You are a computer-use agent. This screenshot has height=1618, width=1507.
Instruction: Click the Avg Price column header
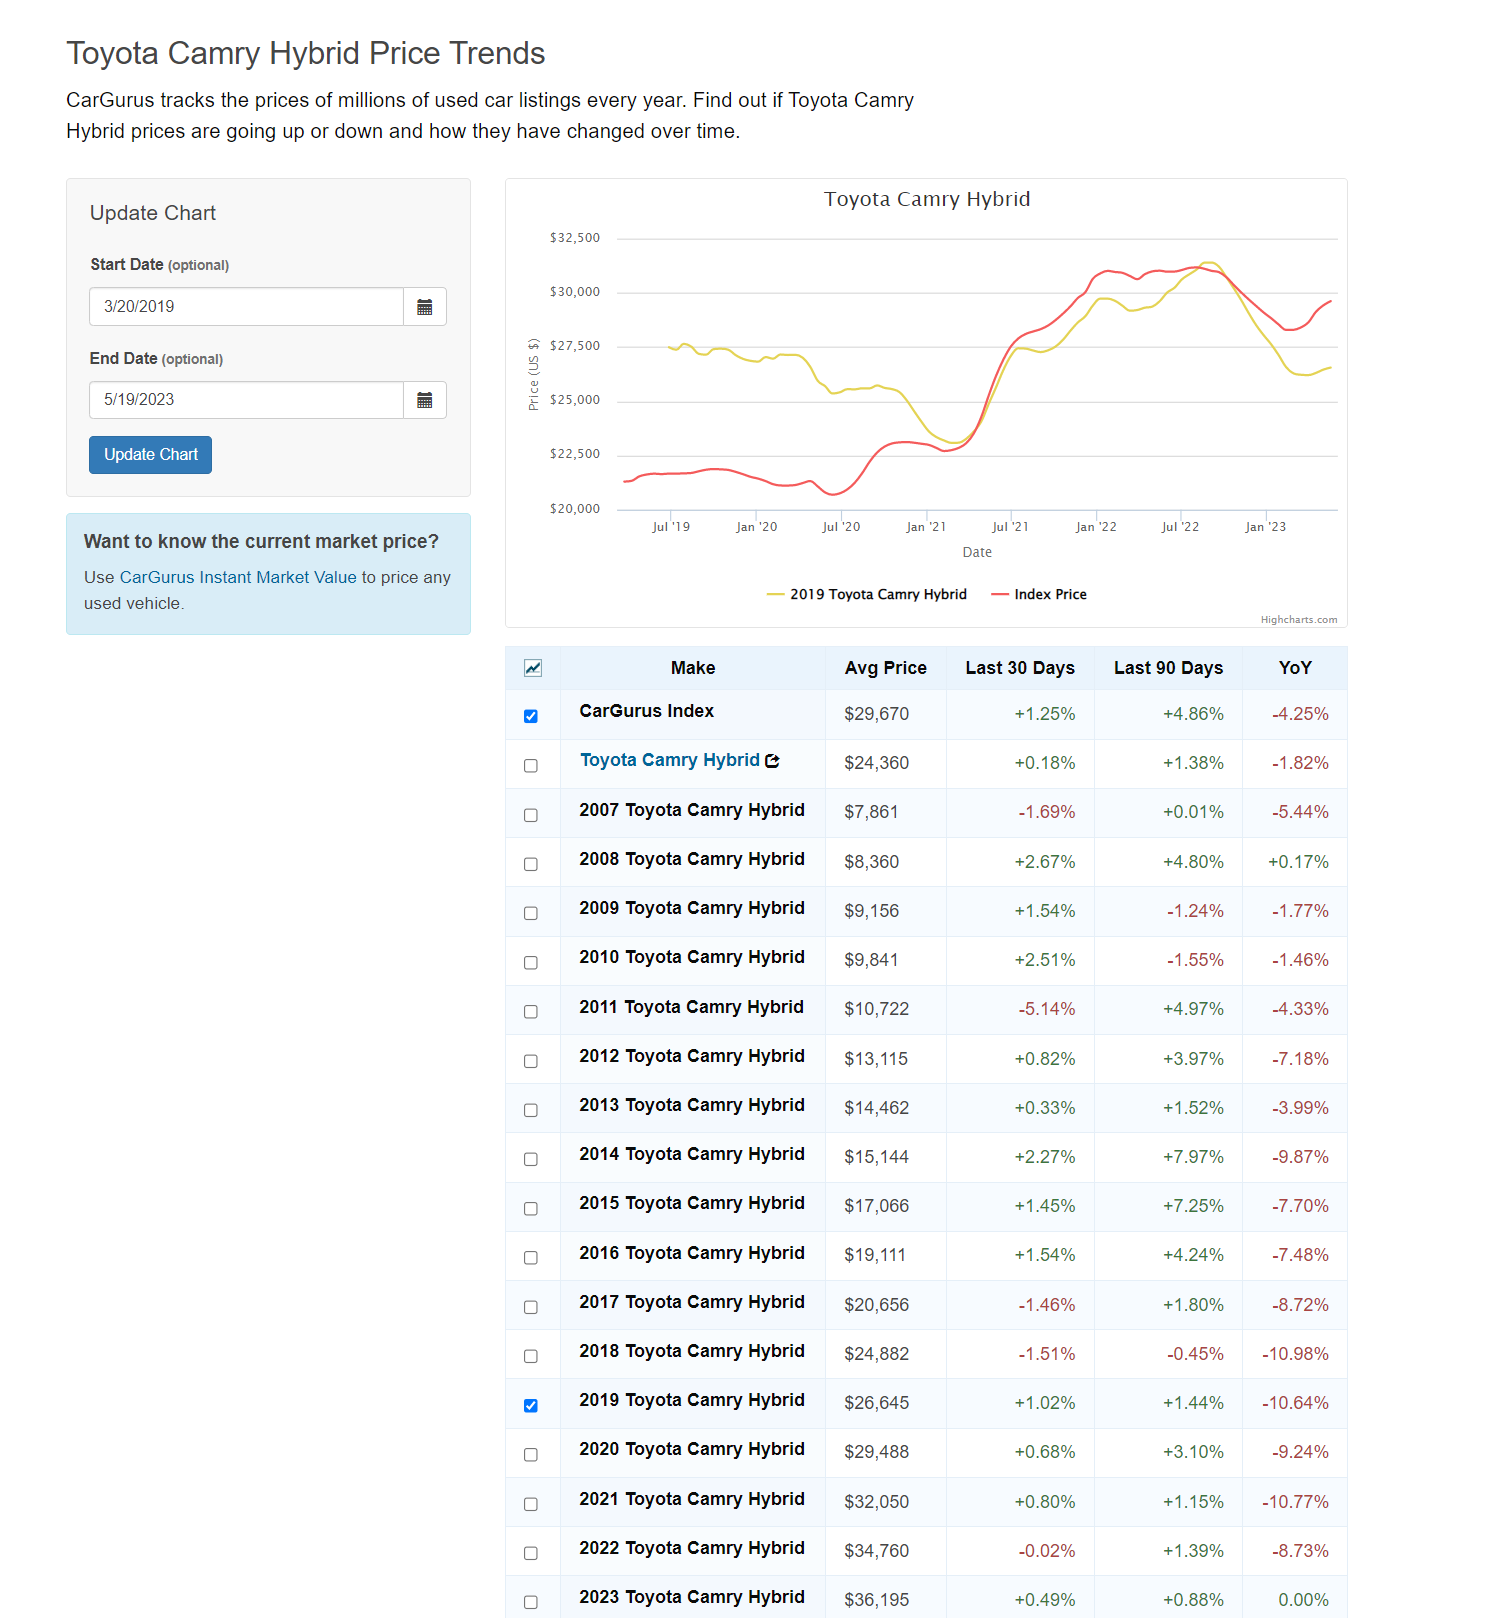885,668
